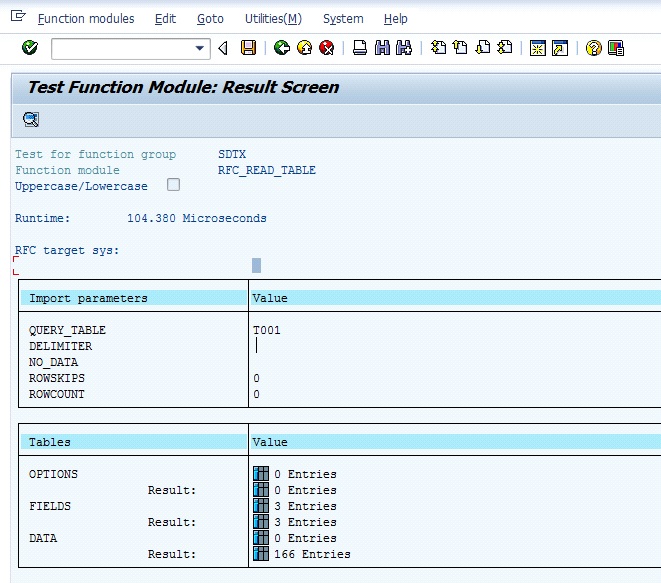Viewport: 661px width, 583px height.
Task: Click the 166 Entries result text
Action: click(x=312, y=554)
